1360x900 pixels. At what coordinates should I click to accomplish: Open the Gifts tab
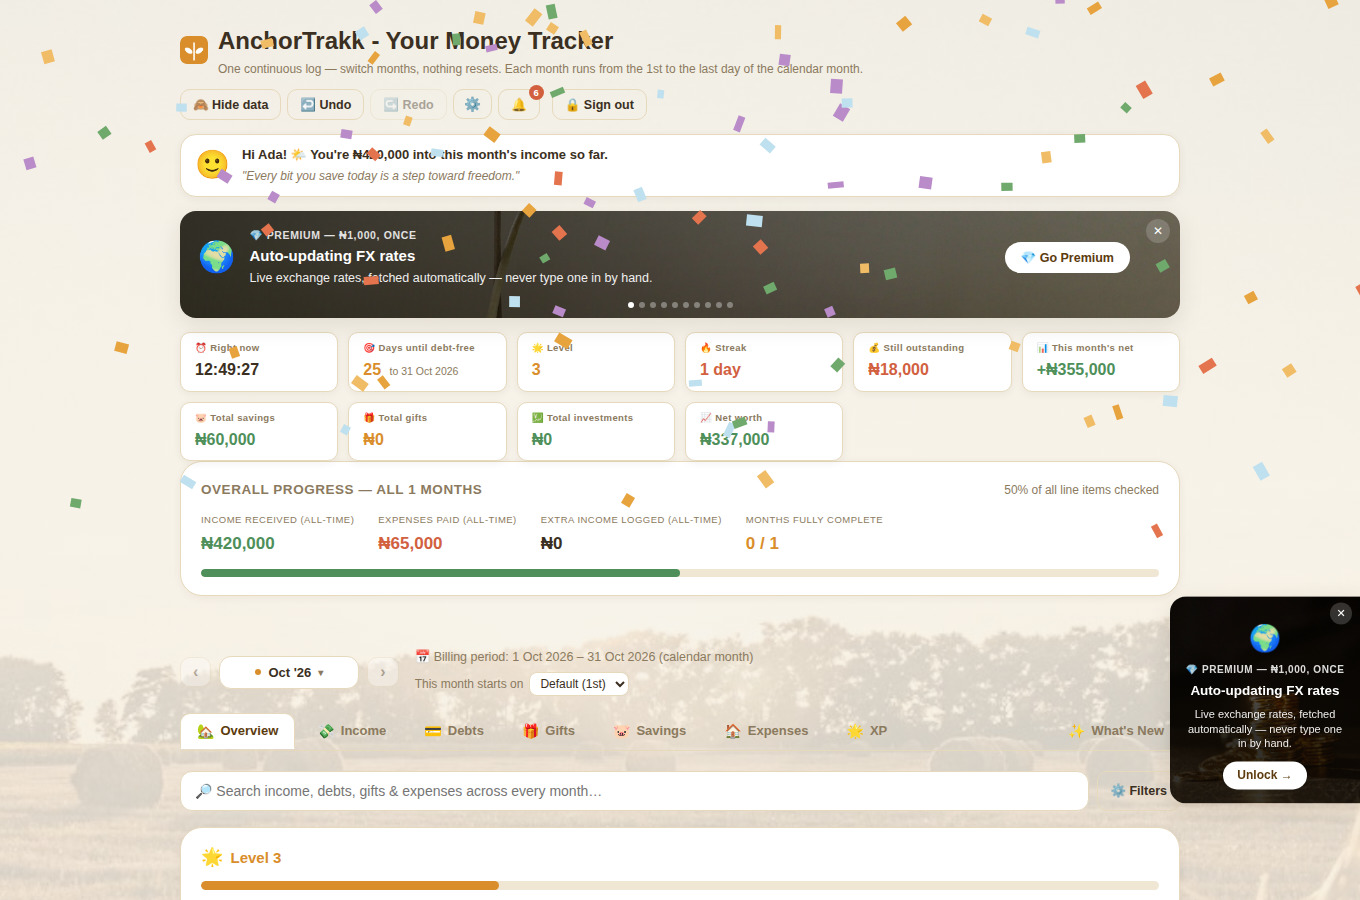tap(549, 731)
